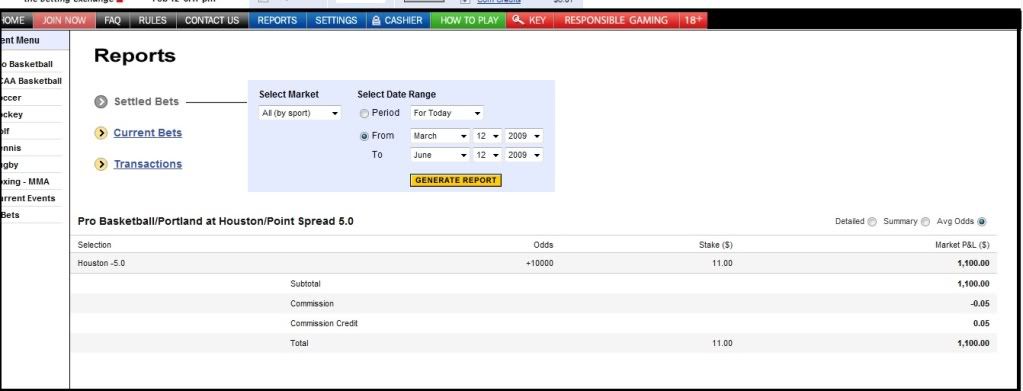Open the To month dropdown showing June
This screenshot has height=391, width=1023.
coord(440,155)
